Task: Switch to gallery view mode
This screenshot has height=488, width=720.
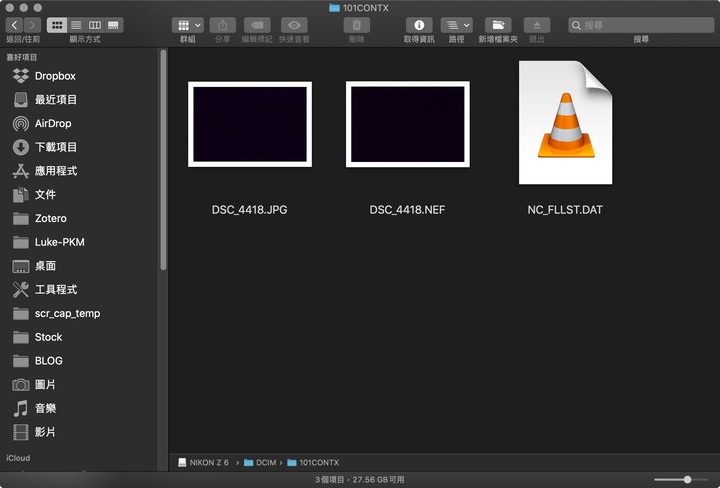Action: [x=114, y=25]
